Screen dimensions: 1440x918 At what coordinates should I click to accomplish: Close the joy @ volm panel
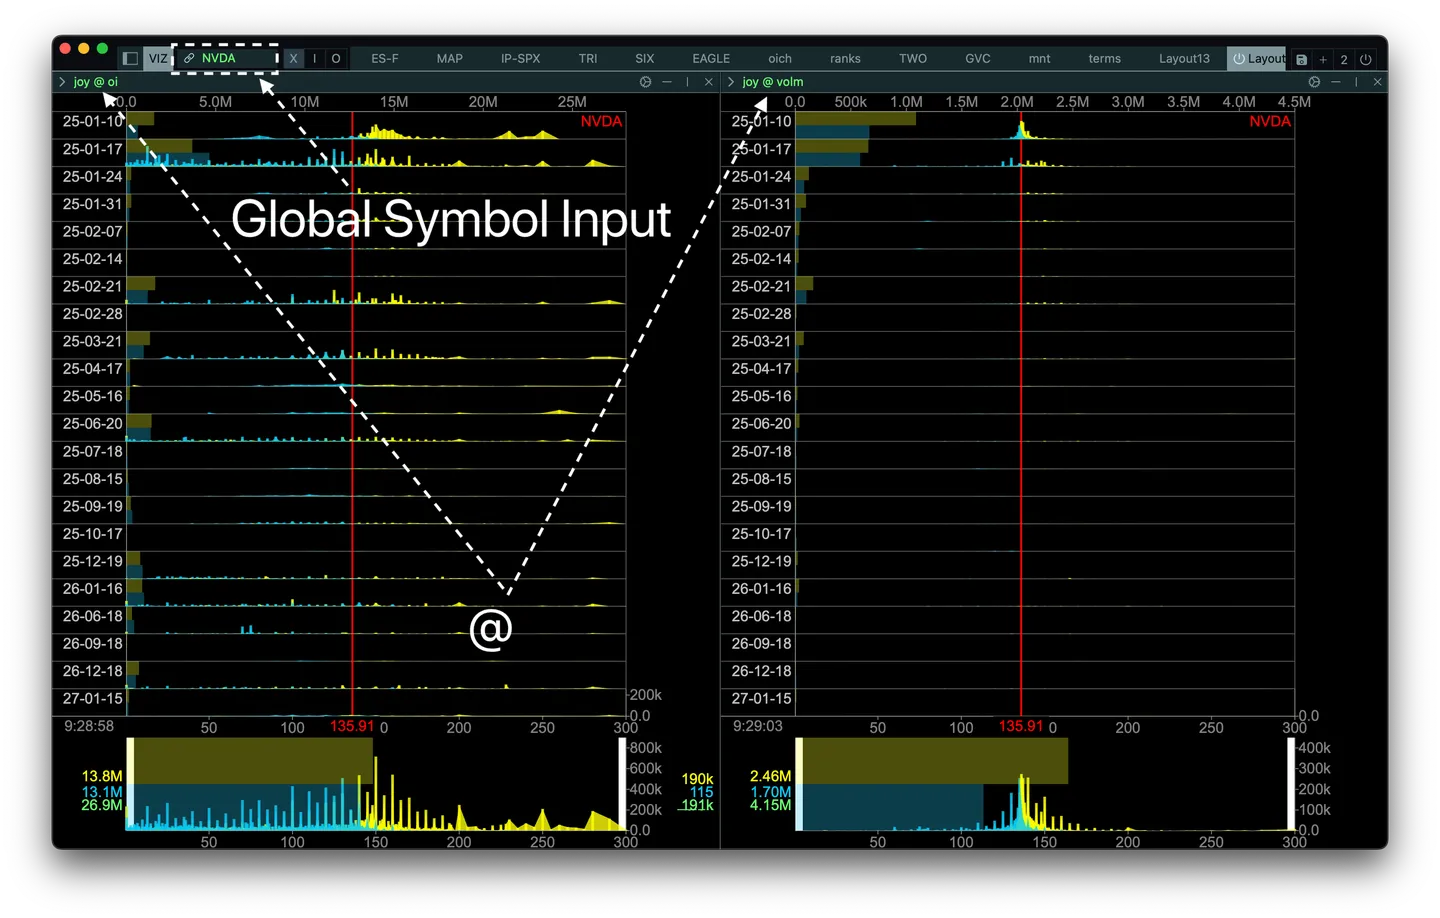(1378, 82)
